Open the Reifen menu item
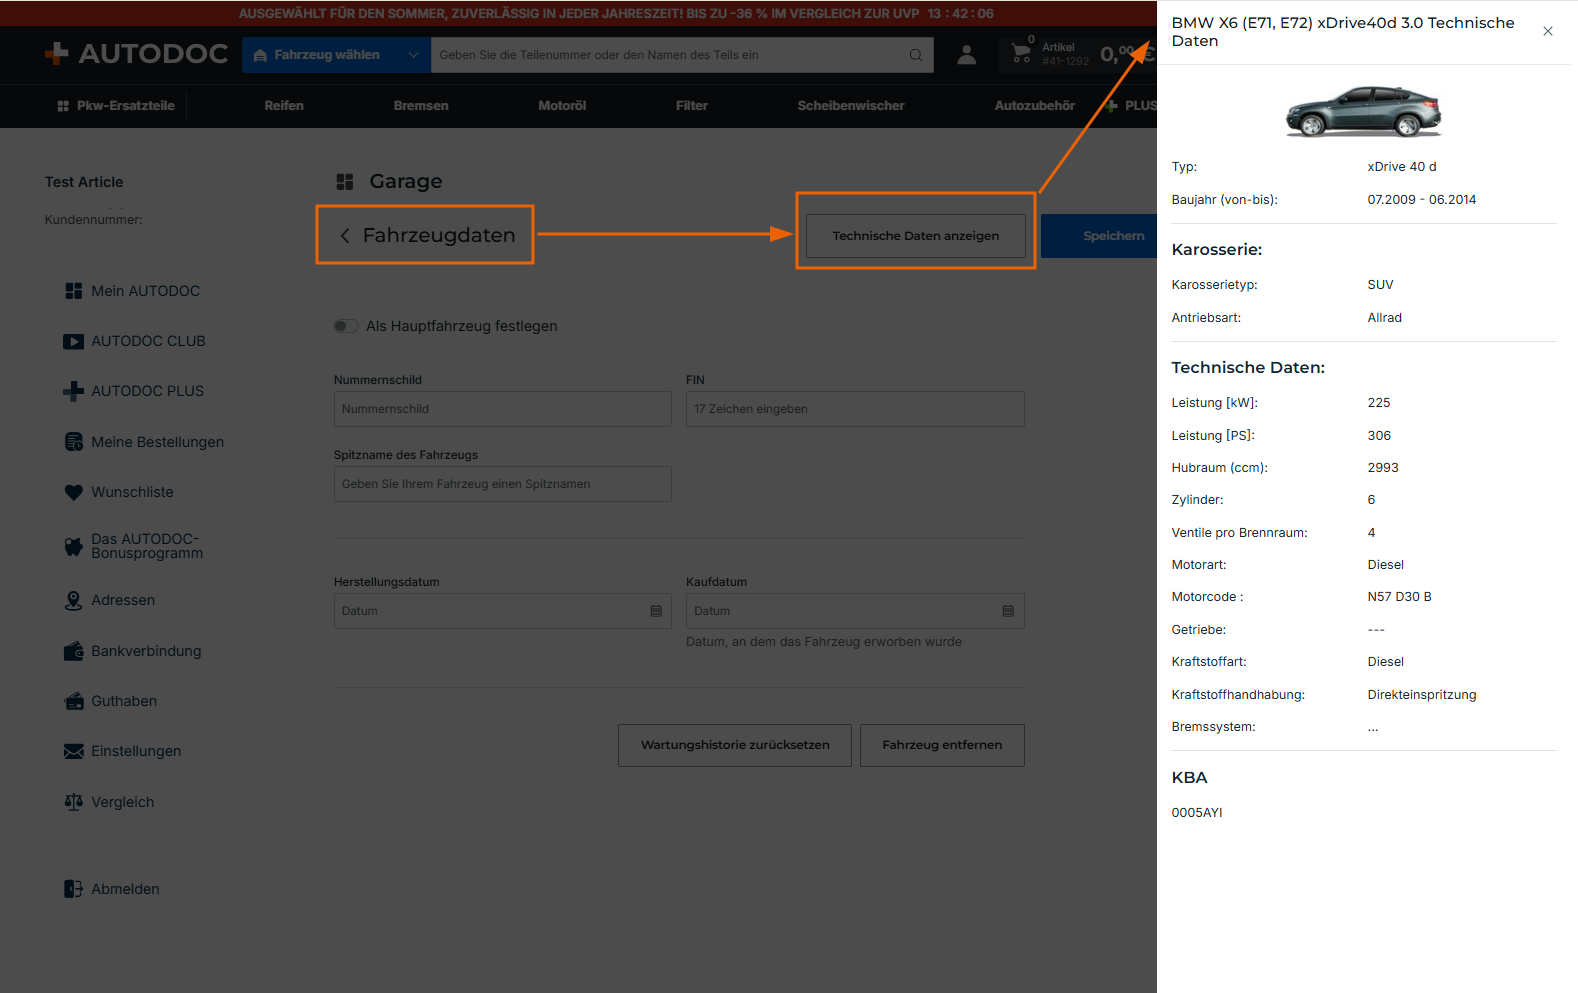1578x993 pixels. (x=284, y=106)
